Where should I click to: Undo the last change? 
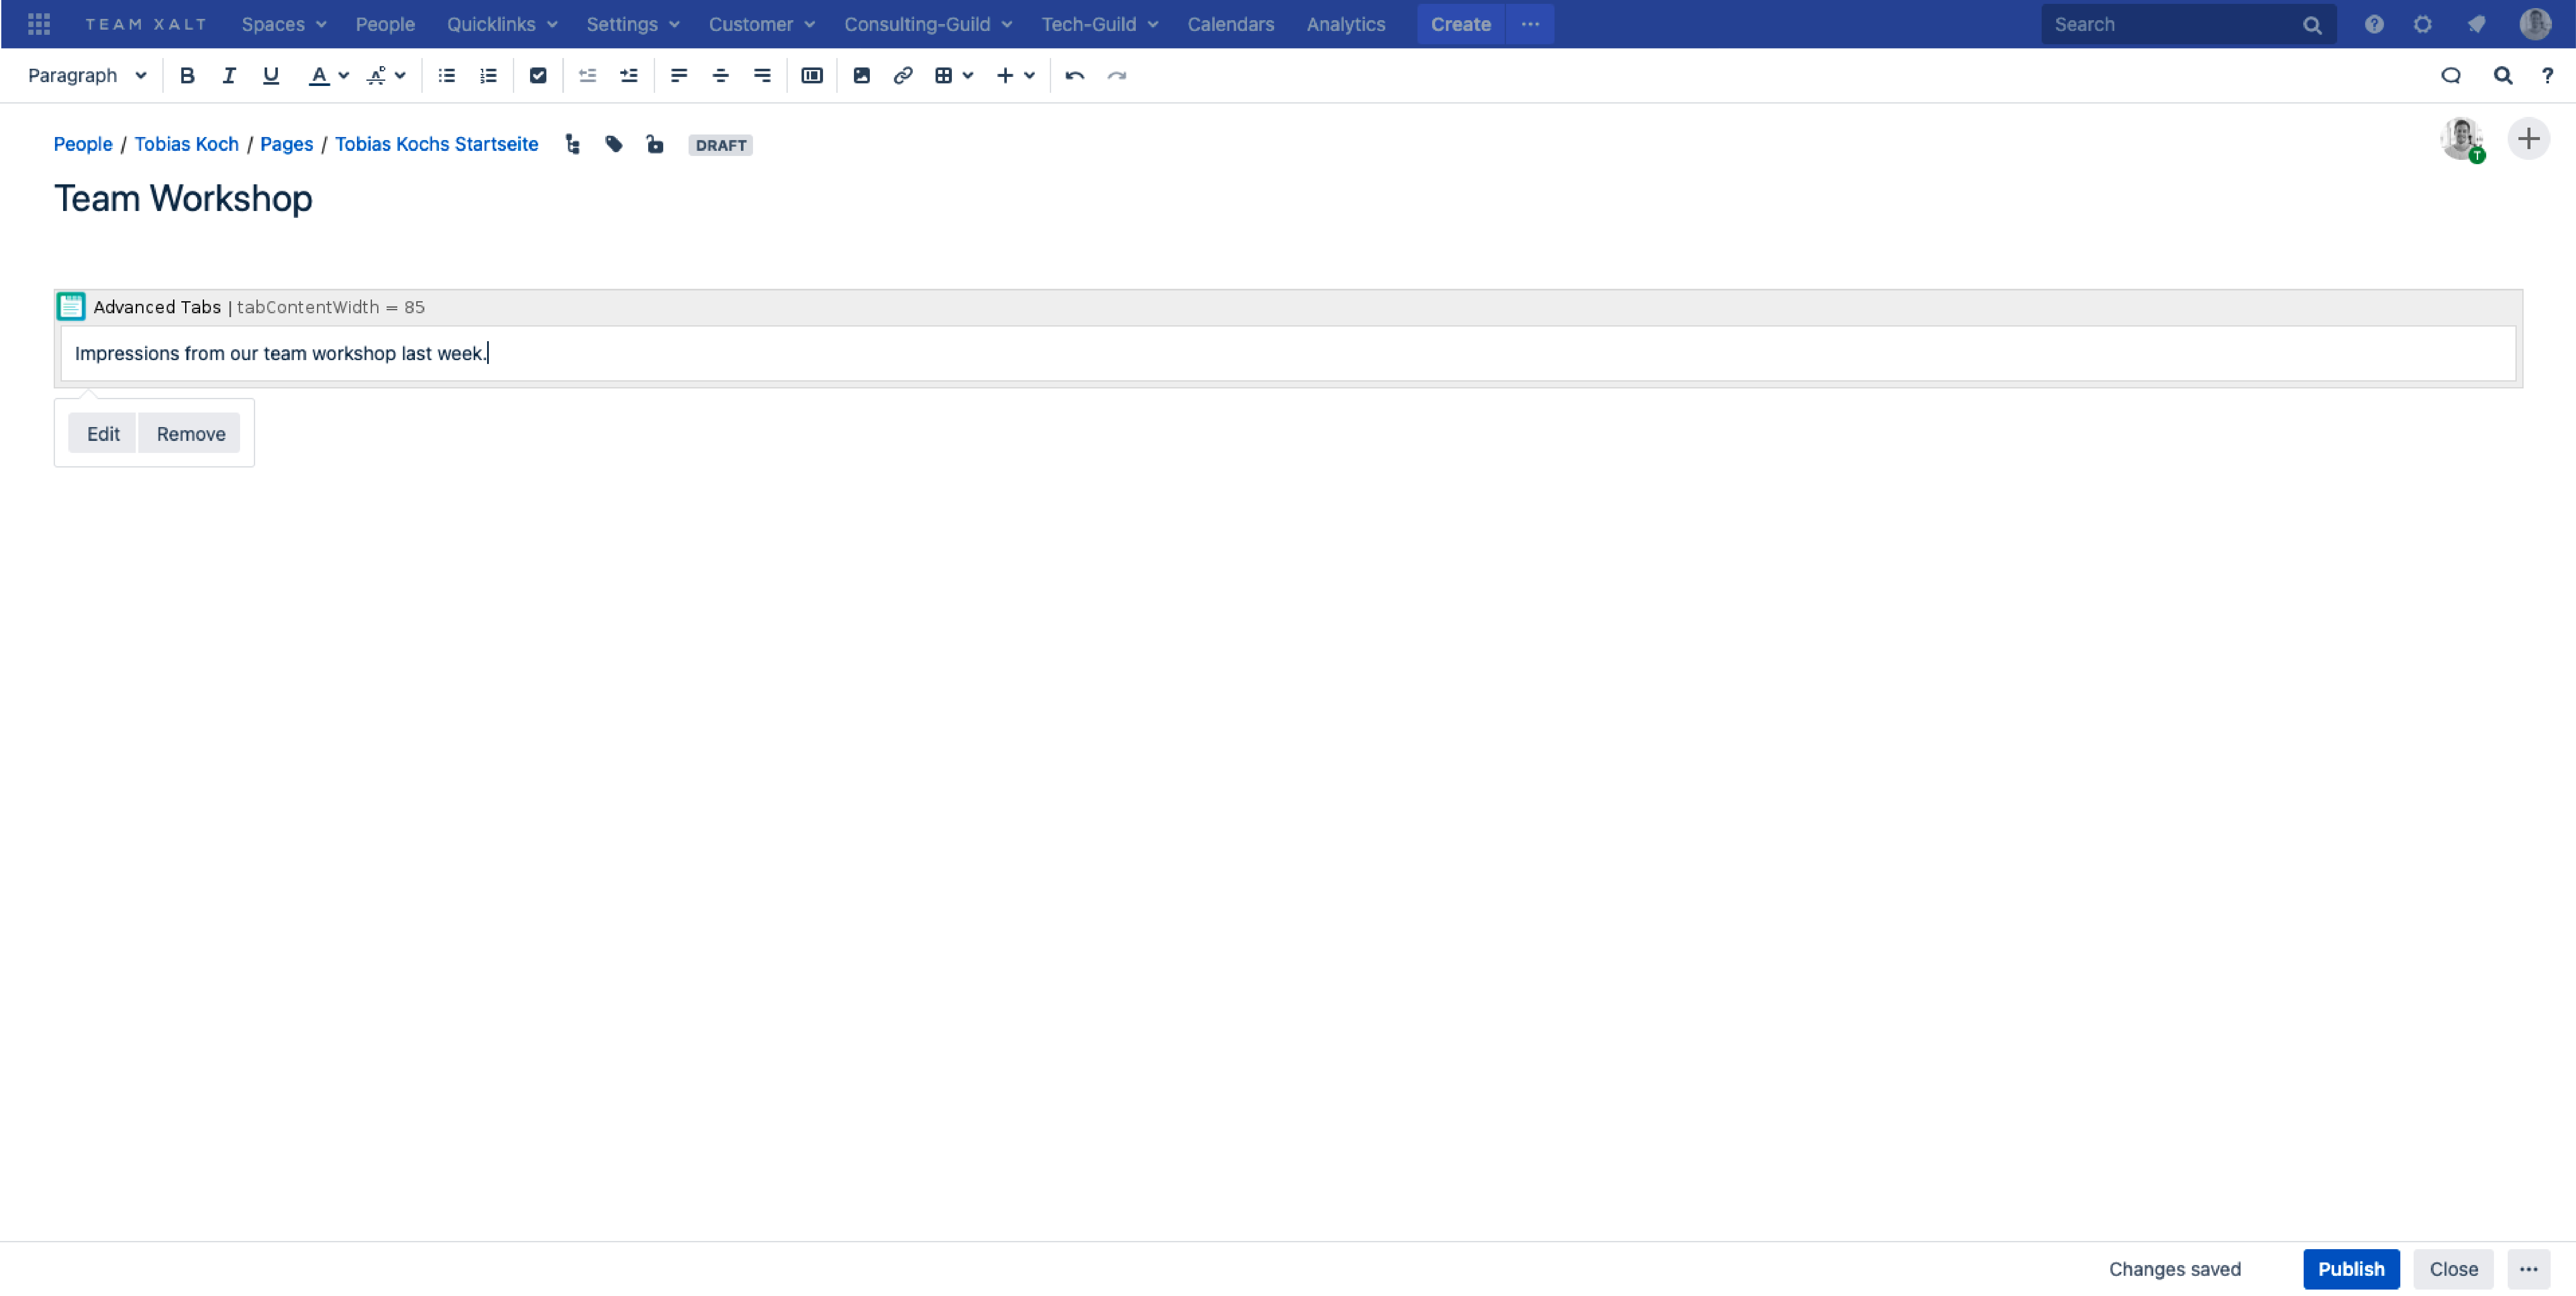pos(1075,75)
